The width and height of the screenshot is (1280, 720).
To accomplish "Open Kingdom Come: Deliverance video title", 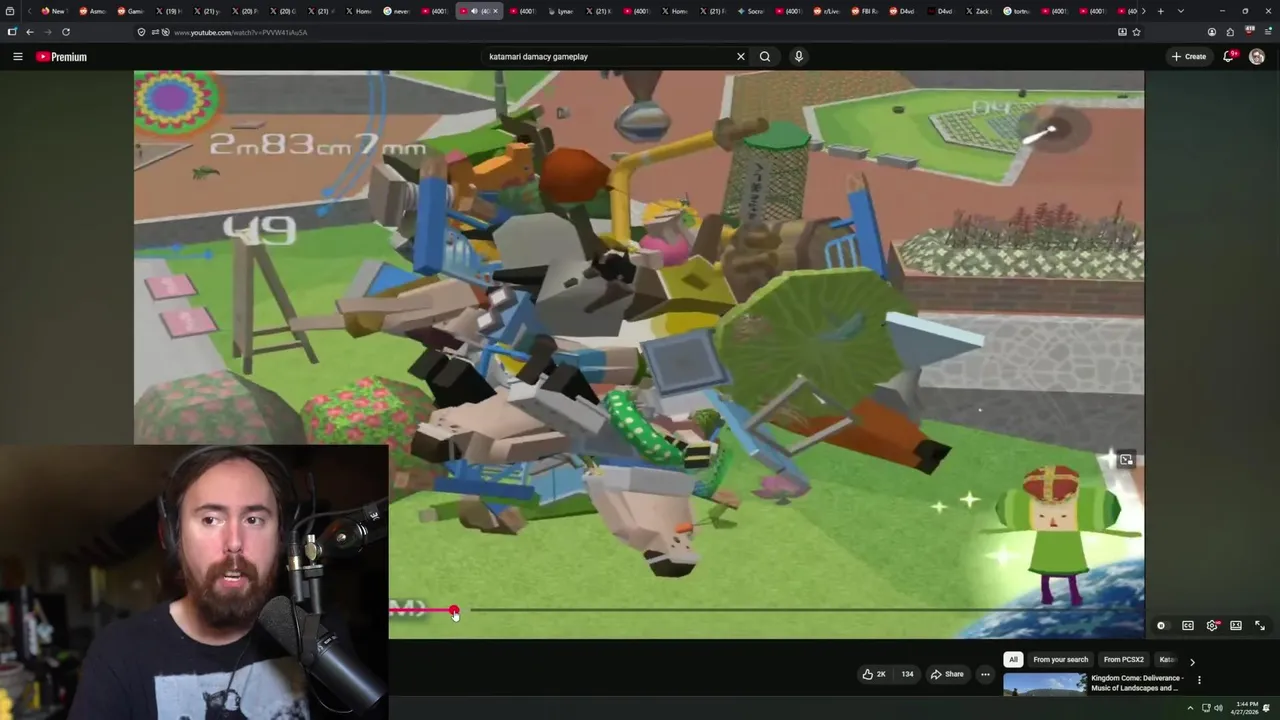I will pos(1137,683).
